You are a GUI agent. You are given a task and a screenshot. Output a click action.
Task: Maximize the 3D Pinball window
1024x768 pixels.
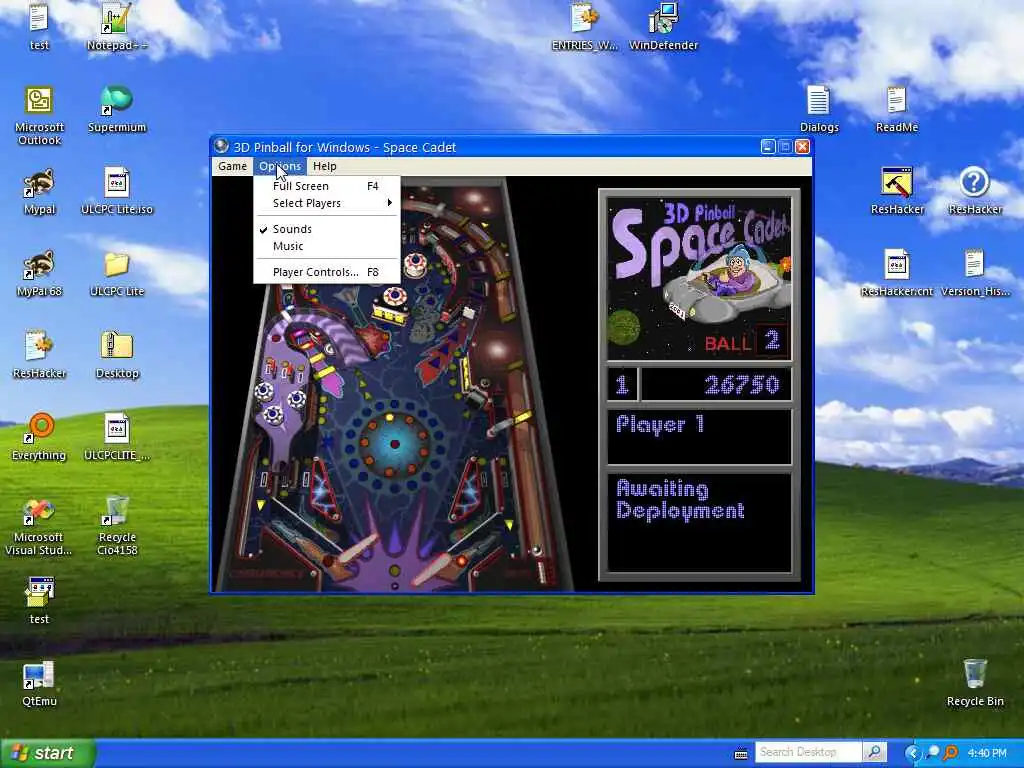tap(786, 147)
